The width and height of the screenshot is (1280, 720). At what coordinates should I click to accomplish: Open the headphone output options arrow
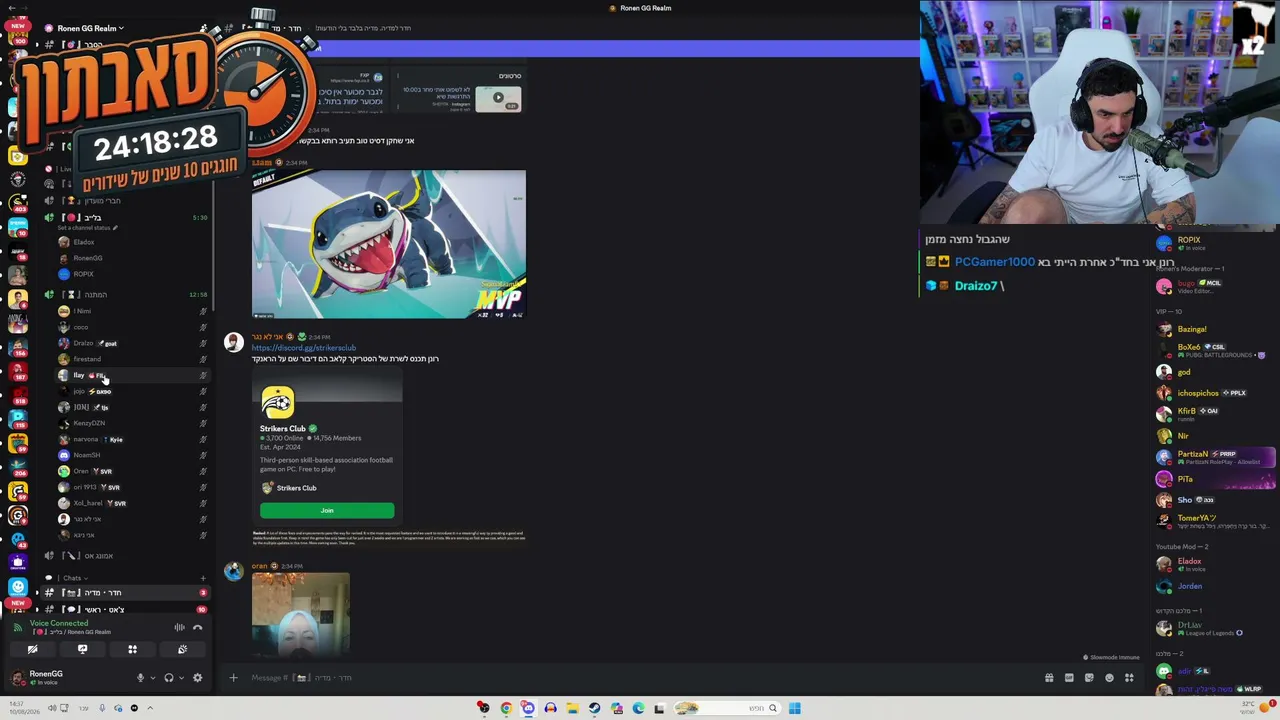(x=181, y=678)
